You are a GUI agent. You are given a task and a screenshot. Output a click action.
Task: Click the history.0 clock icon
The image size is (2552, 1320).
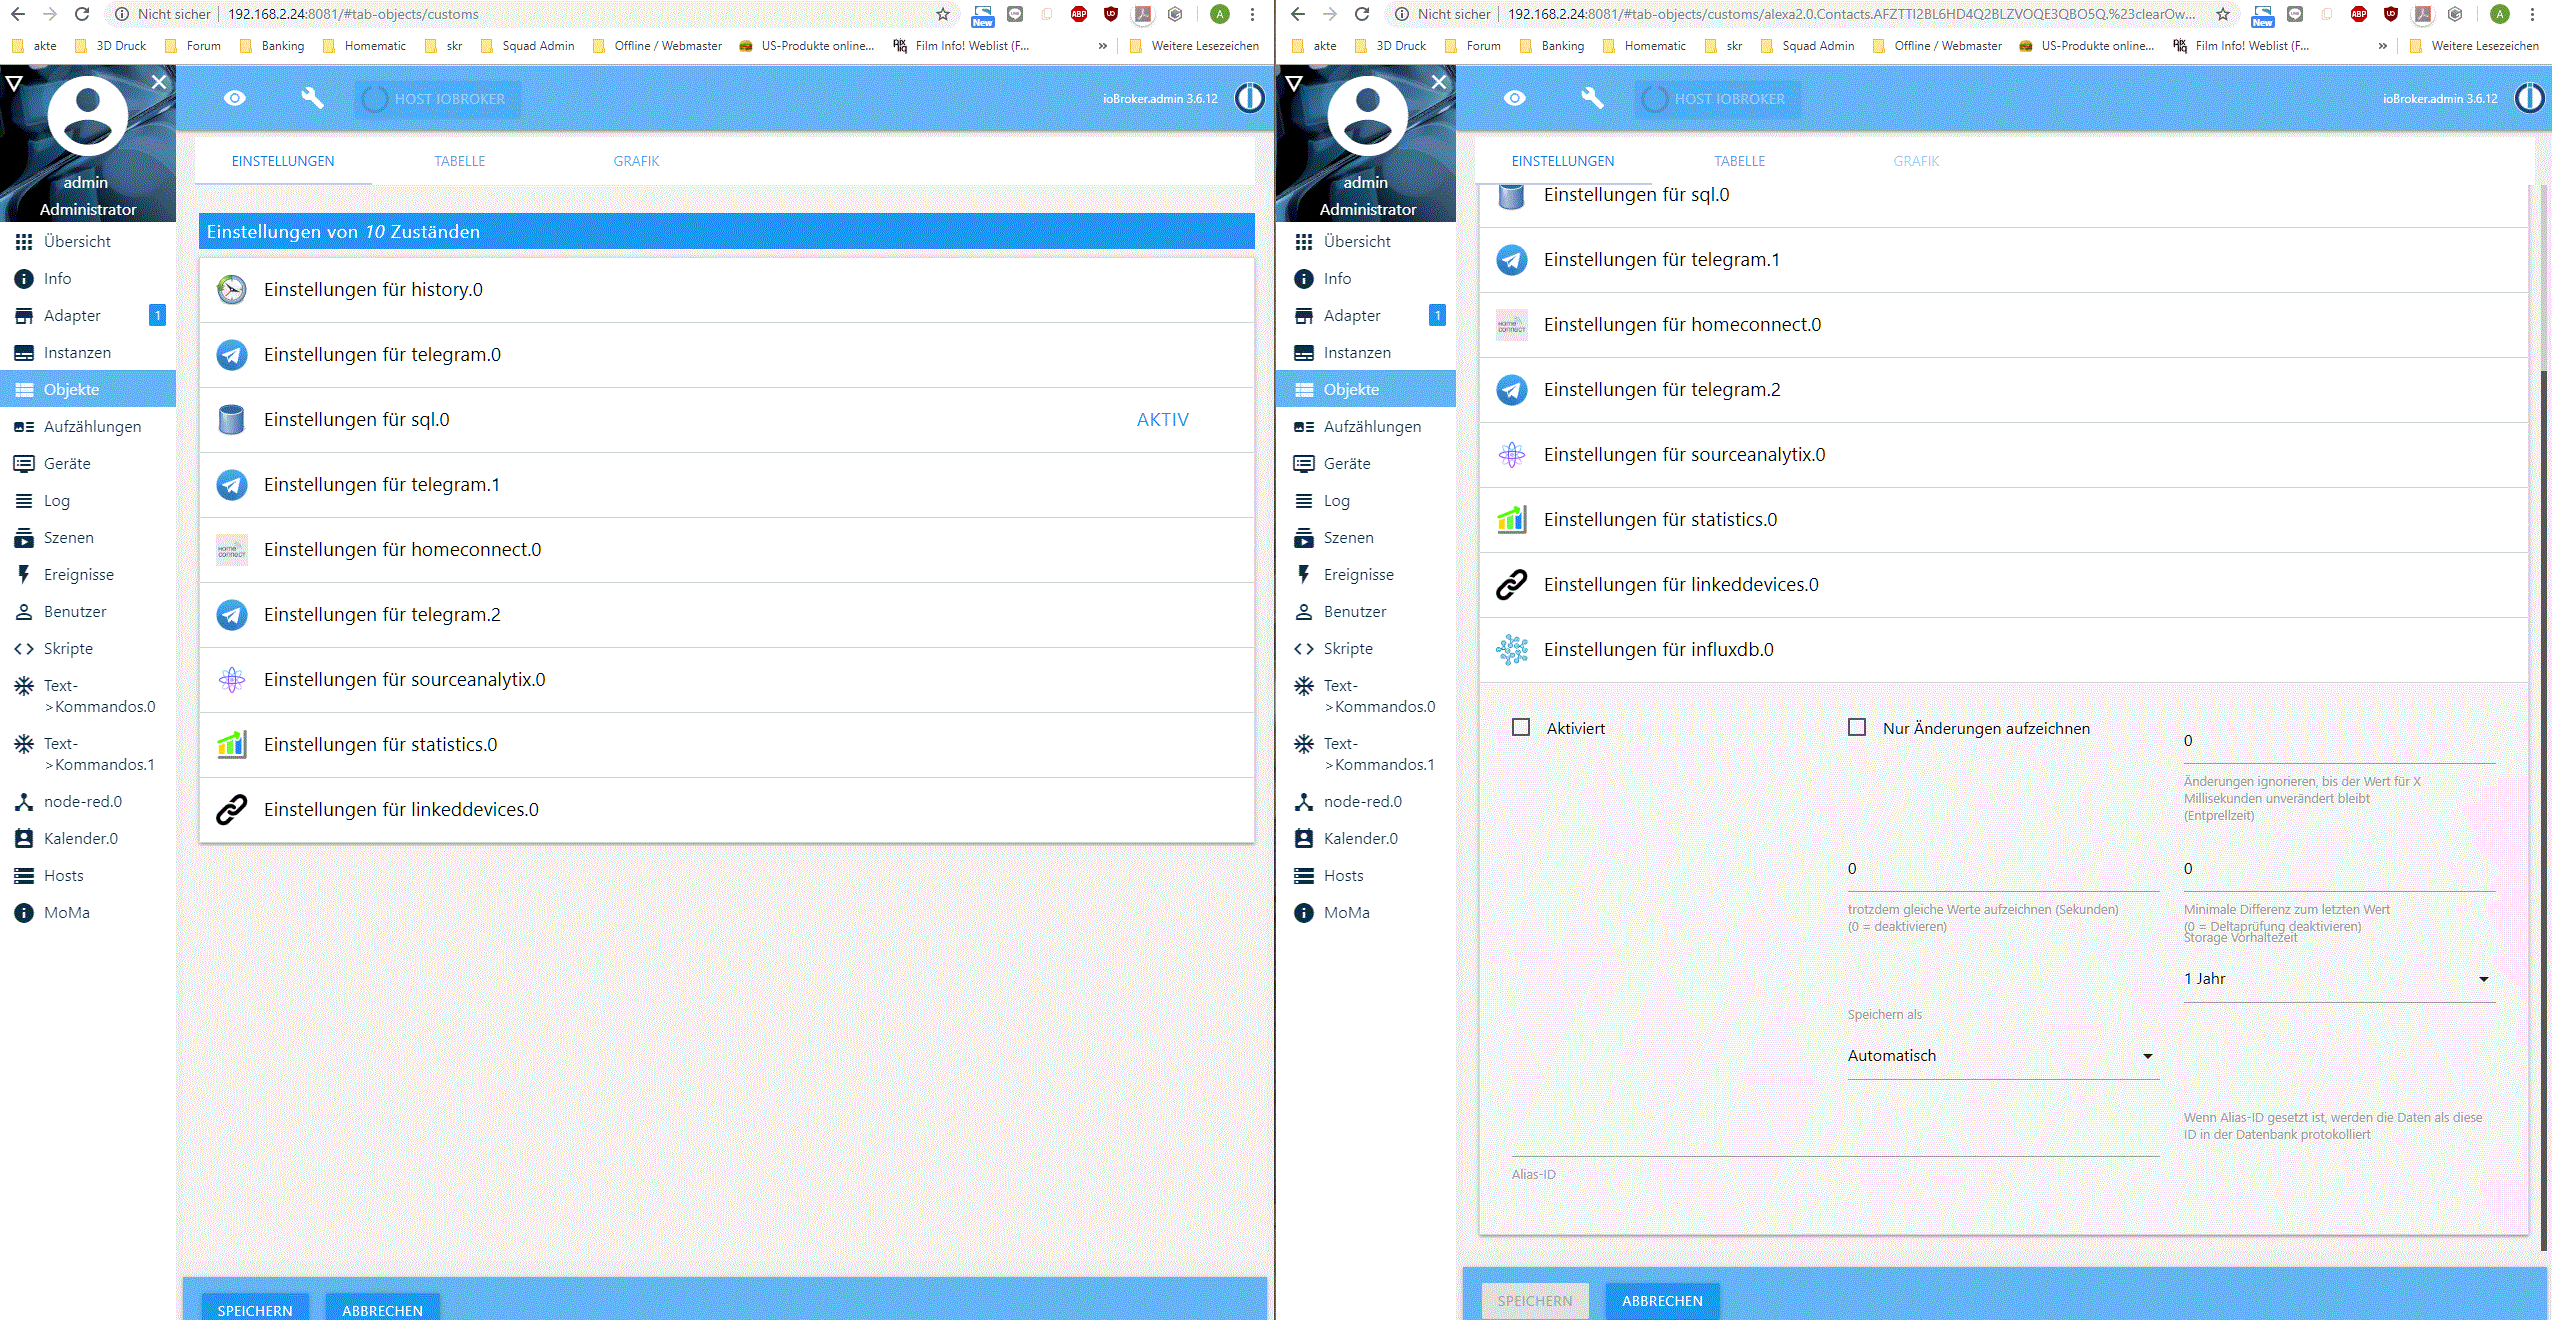(232, 290)
